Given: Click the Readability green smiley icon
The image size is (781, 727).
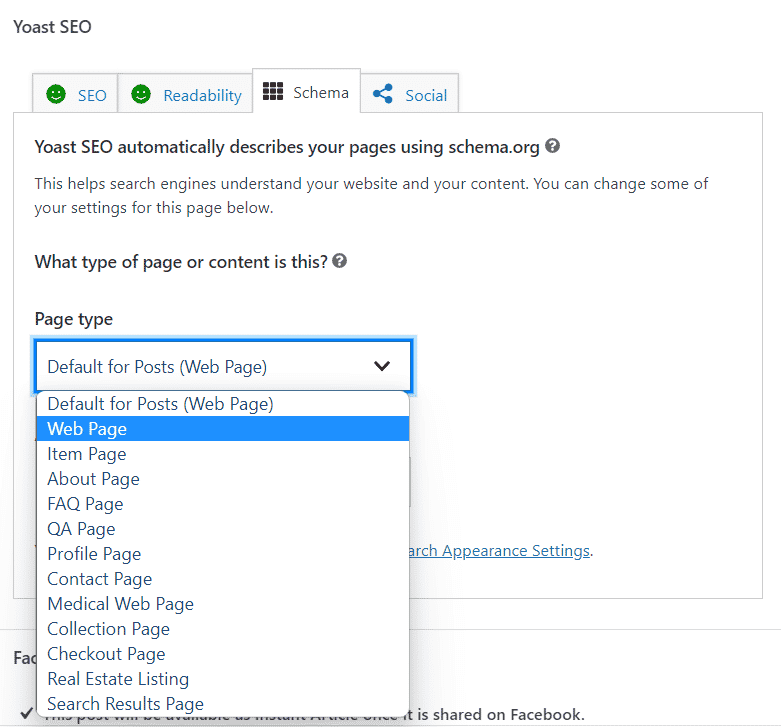Looking at the screenshot, I should tap(141, 94).
